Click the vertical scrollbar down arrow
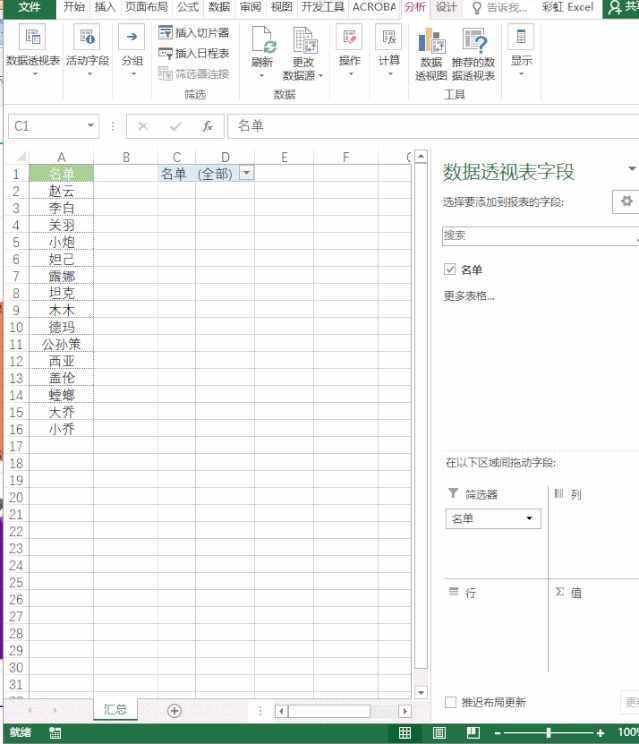The width and height of the screenshot is (639, 744). pyautogui.click(x=421, y=692)
